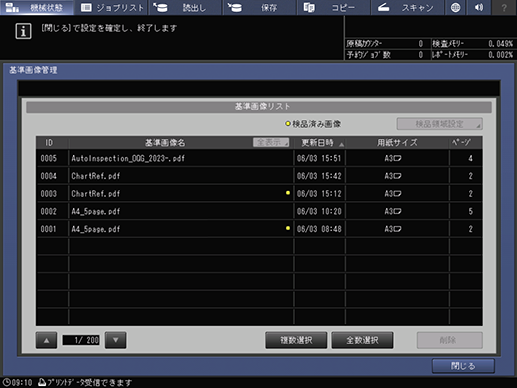Click date cell 06/03 15:12

319,194
